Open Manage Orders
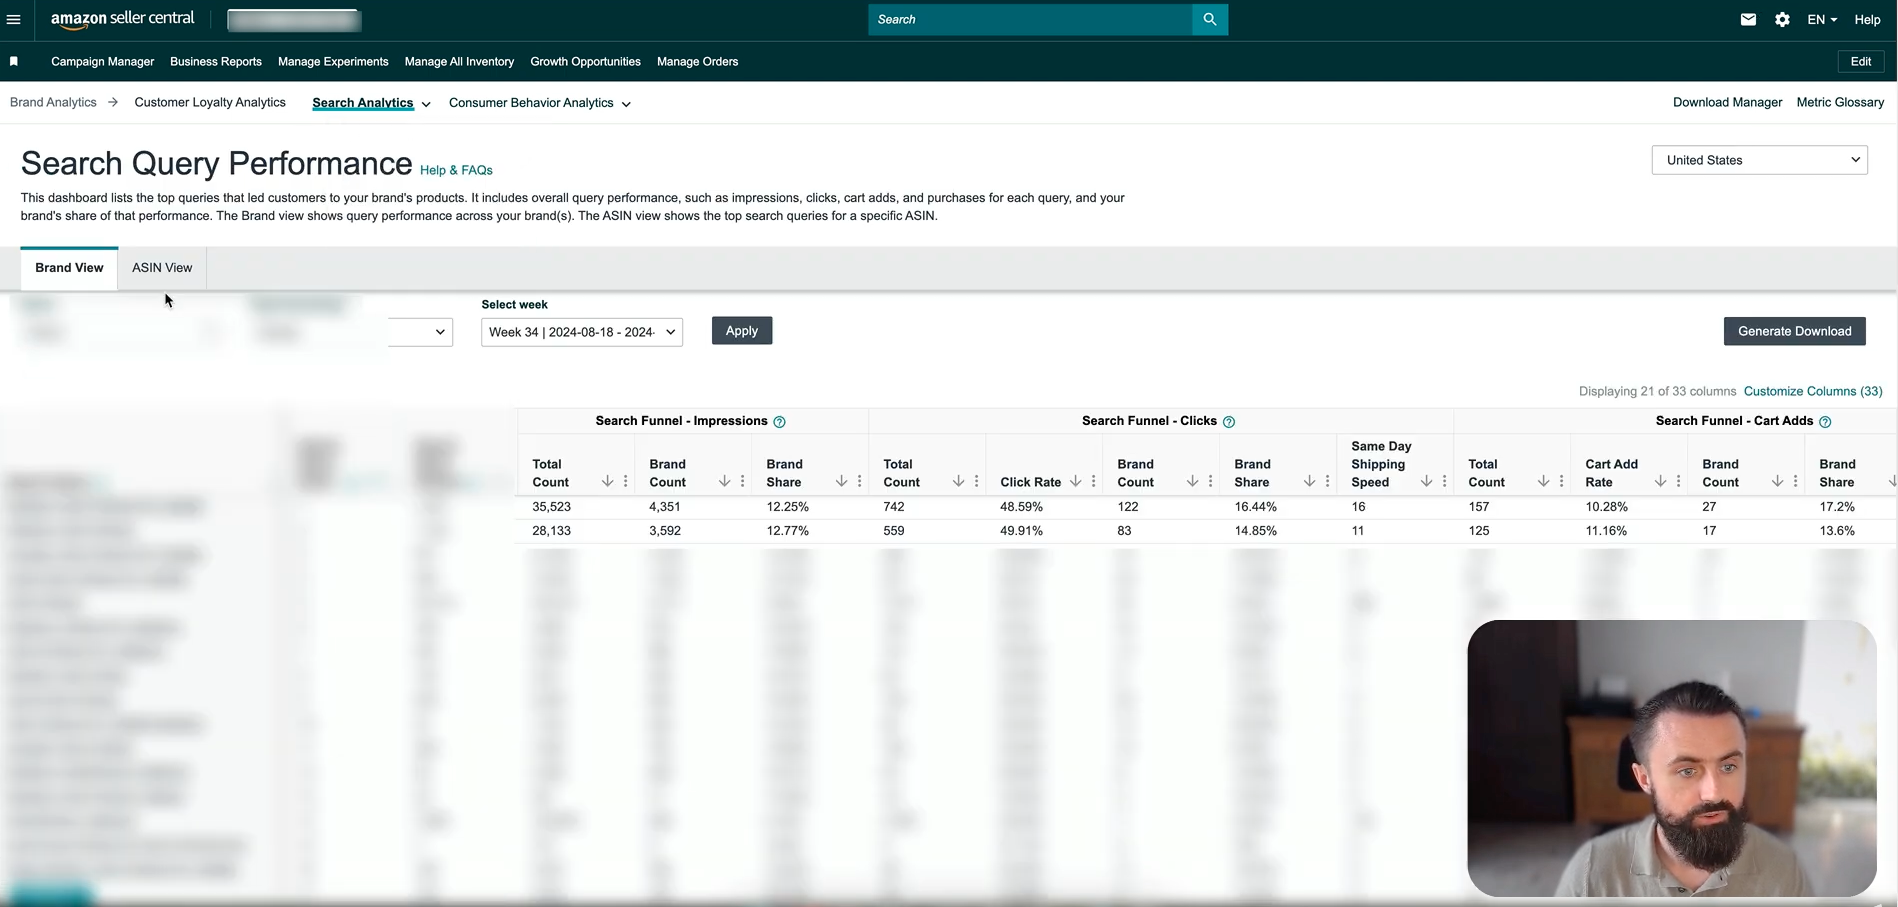The height and width of the screenshot is (907, 1898). coord(697,61)
